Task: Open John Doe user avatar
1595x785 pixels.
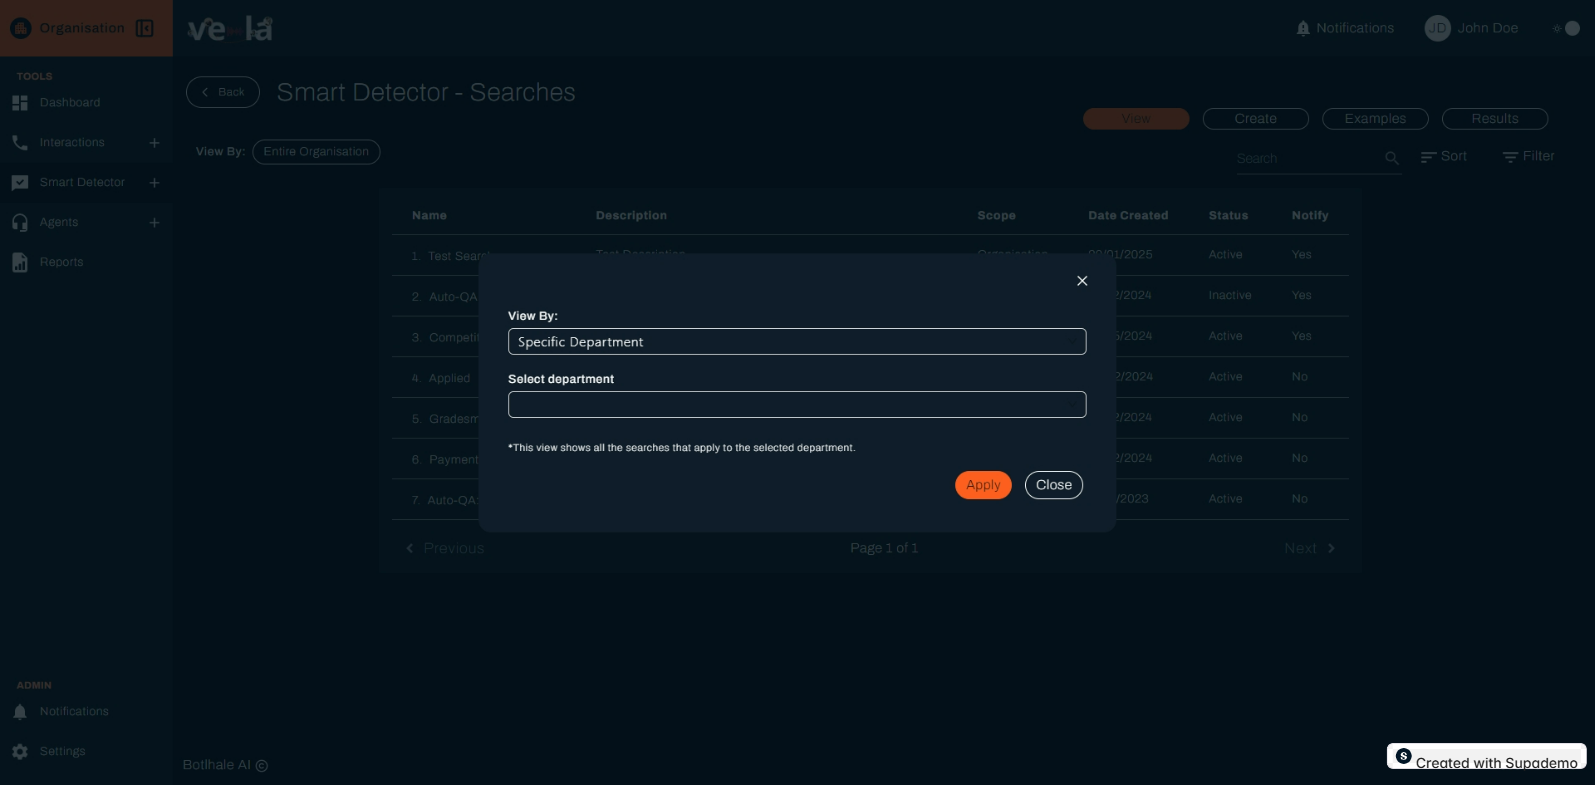Action: point(1437,28)
